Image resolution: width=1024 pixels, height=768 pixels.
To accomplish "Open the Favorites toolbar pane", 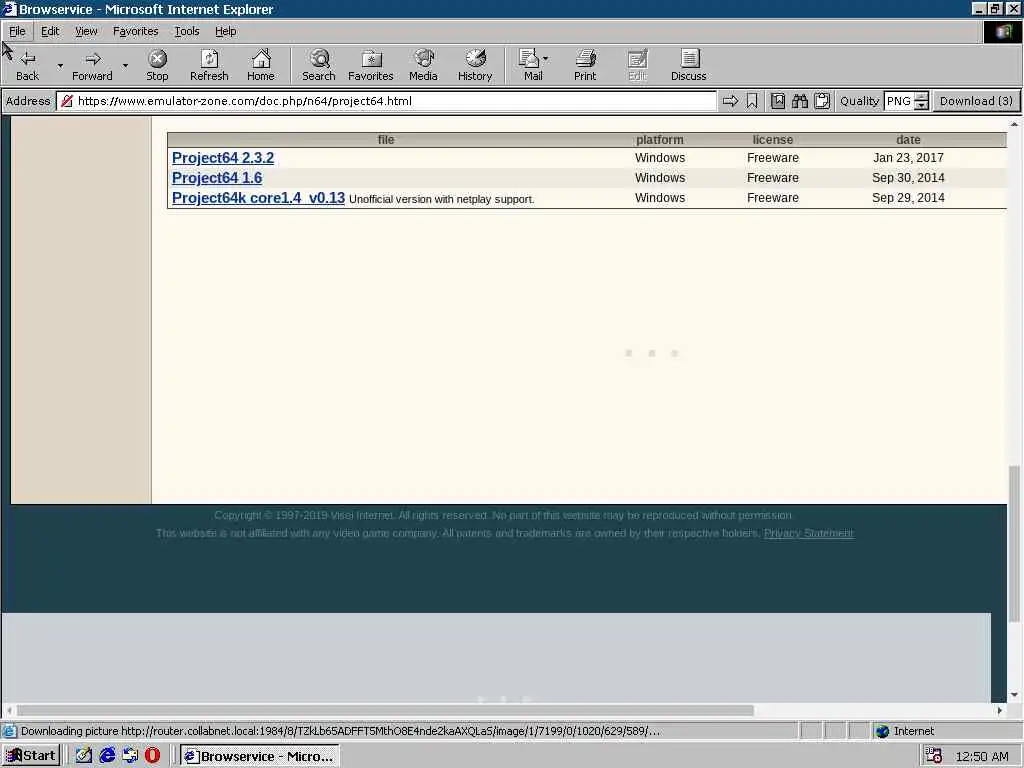I will (370, 65).
